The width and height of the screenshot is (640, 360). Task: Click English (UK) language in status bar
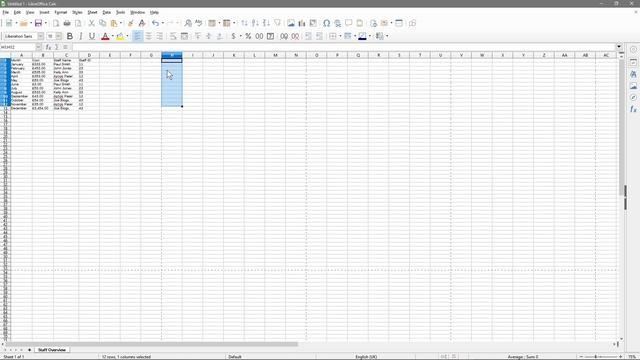[366, 357]
